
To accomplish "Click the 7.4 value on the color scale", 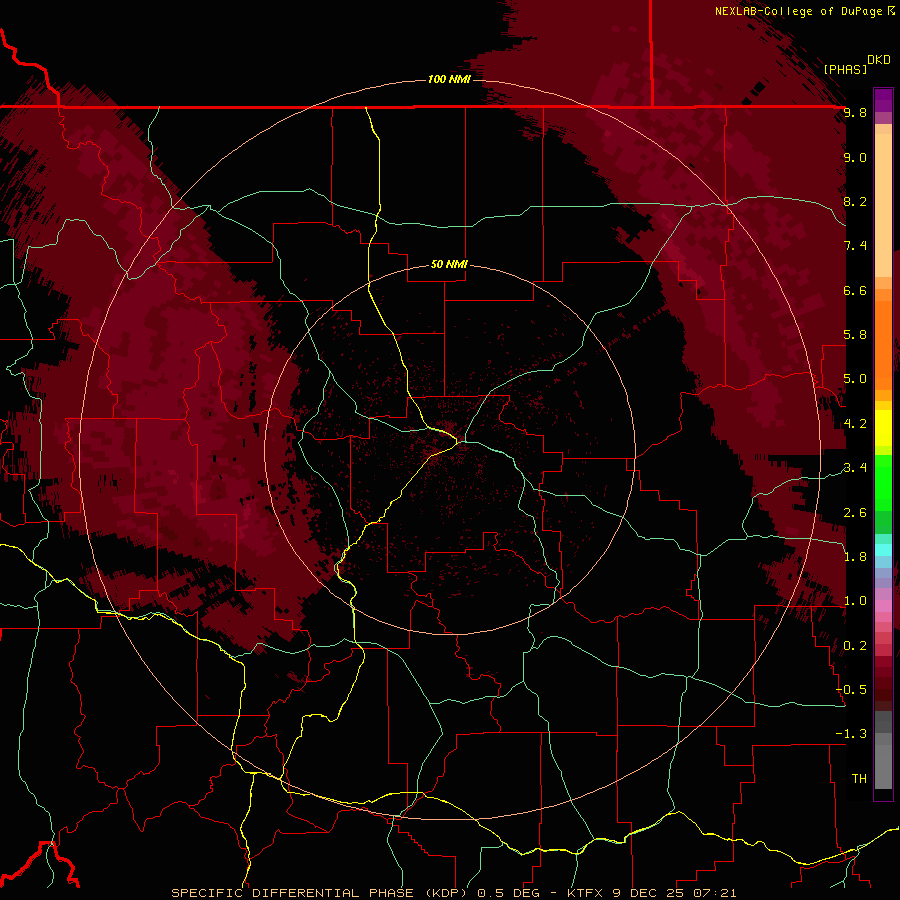I will pyautogui.click(x=855, y=246).
